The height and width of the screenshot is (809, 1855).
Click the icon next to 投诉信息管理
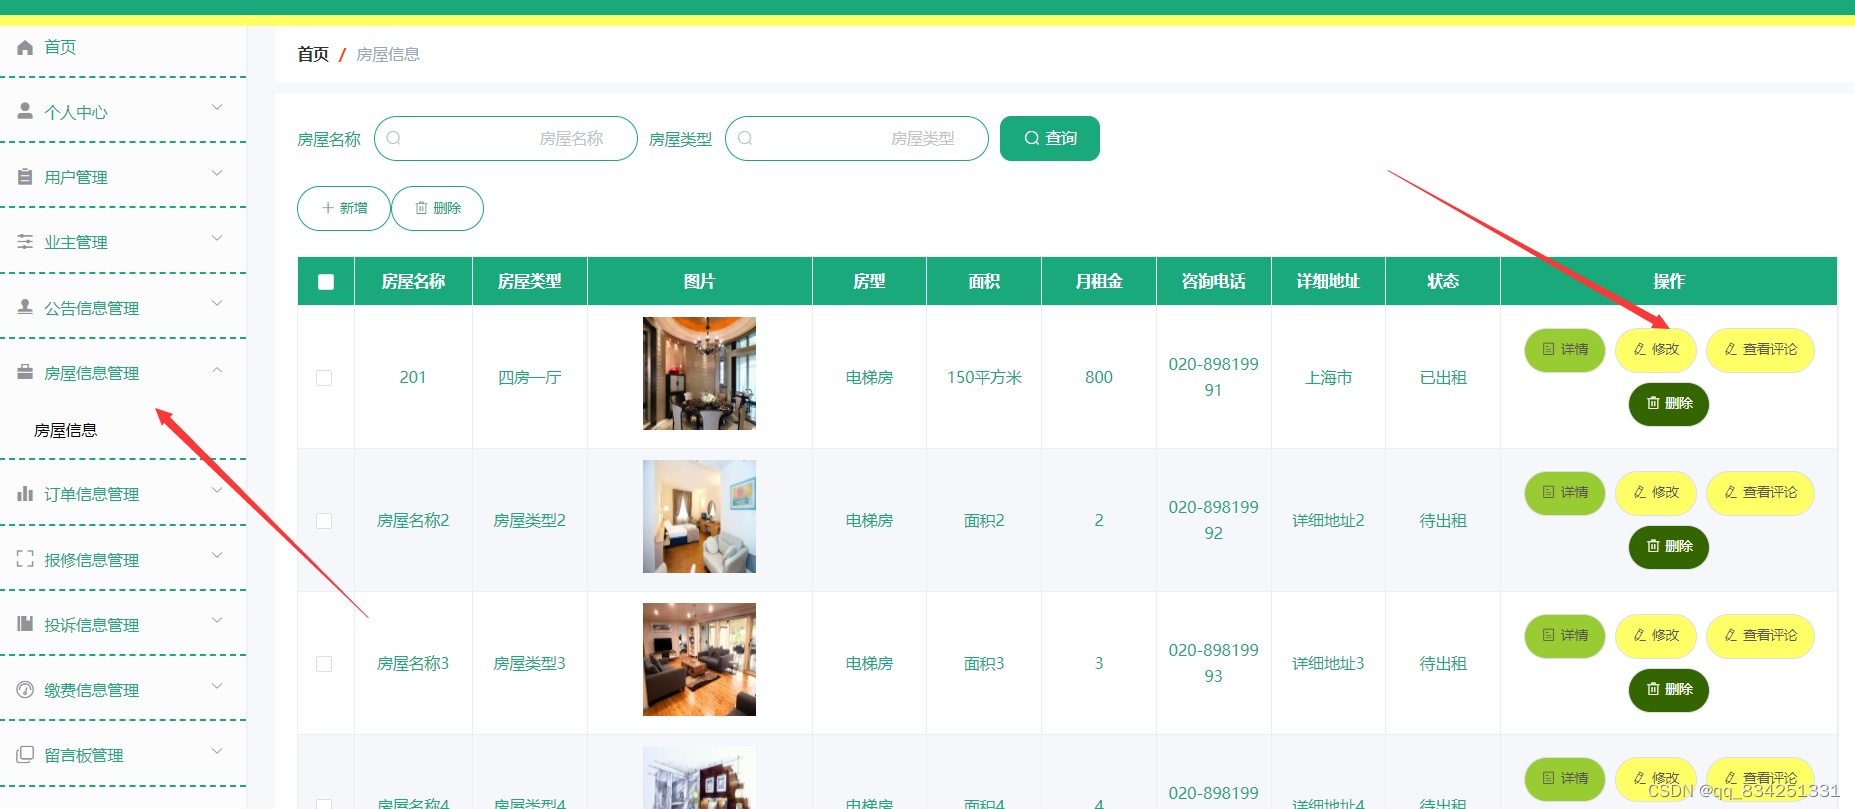pyautogui.click(x=25, y=624)
